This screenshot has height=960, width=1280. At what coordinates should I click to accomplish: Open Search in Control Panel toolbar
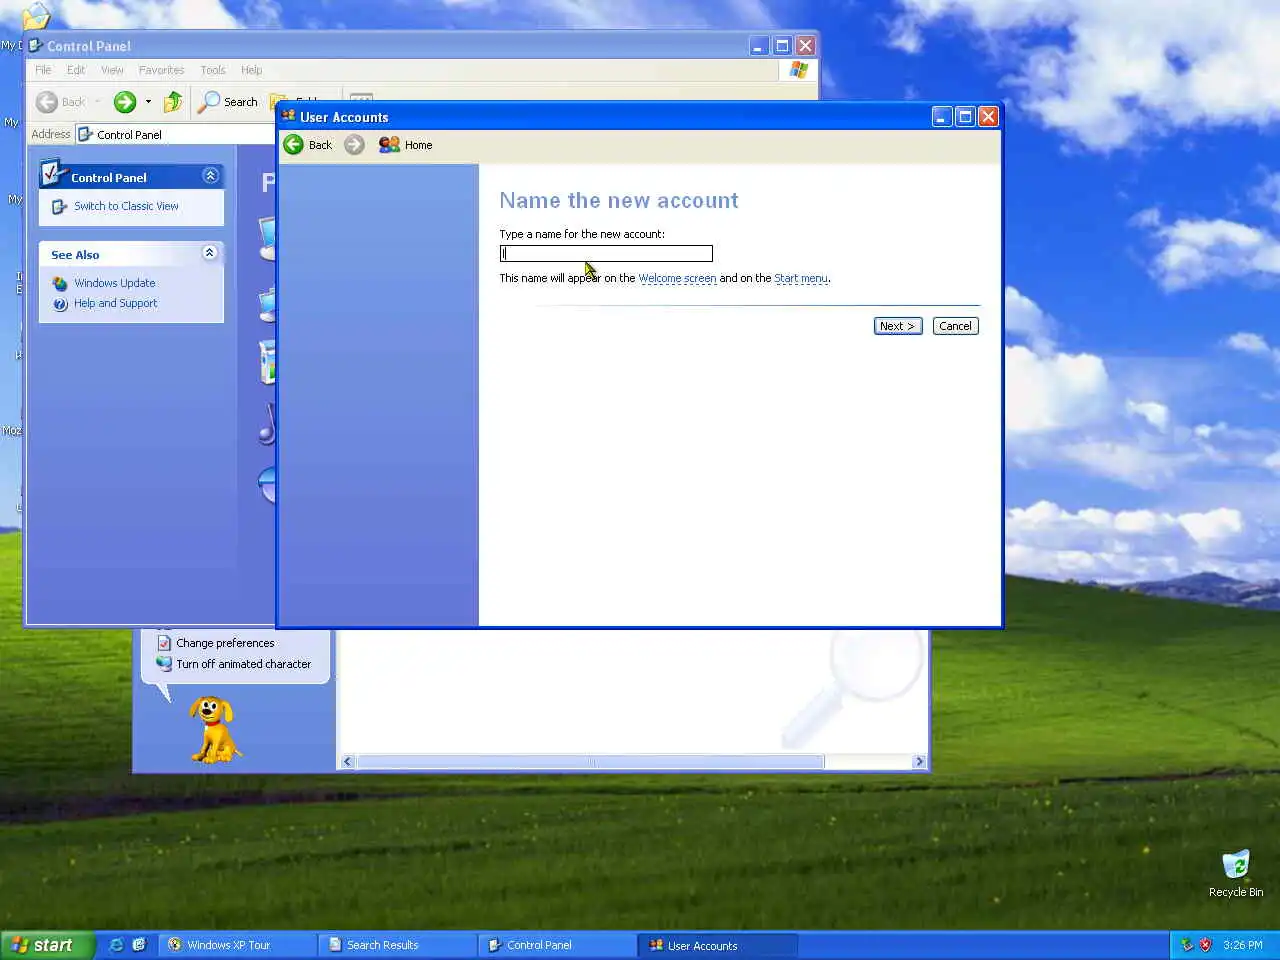tap(228, 102)
